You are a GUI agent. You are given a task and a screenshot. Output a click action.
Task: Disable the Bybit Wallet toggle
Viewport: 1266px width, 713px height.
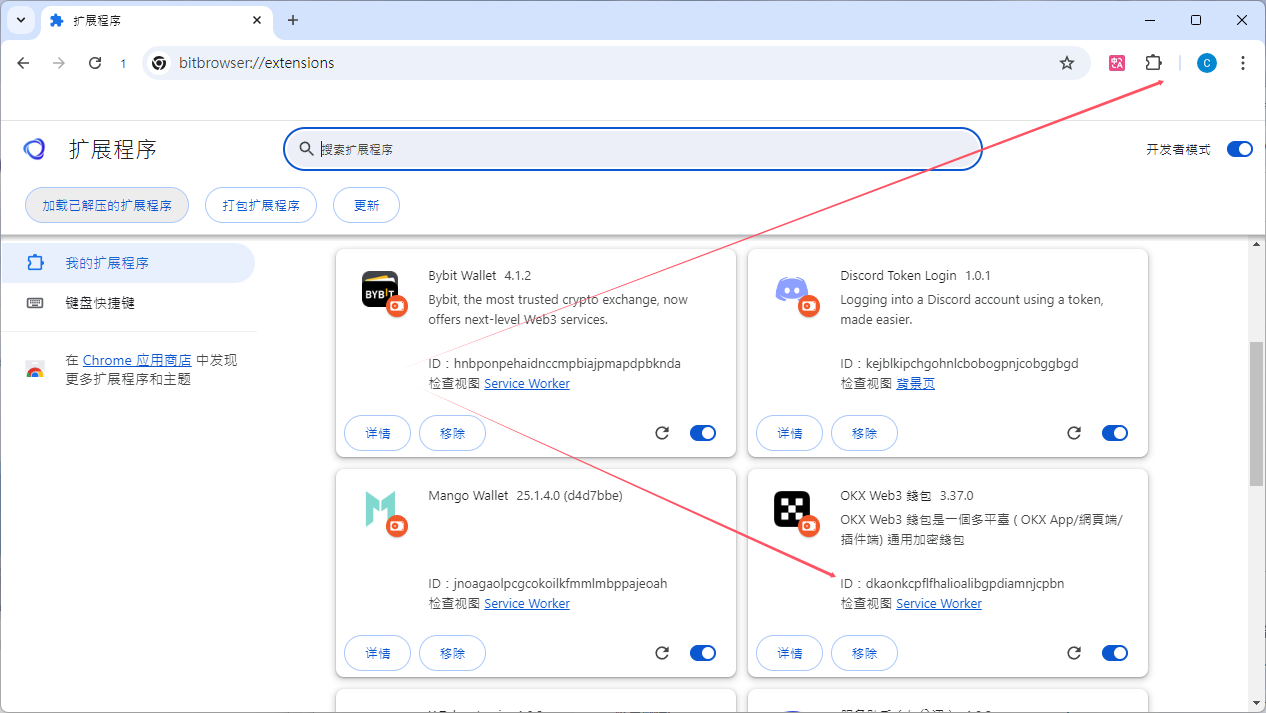pos(703,433)
